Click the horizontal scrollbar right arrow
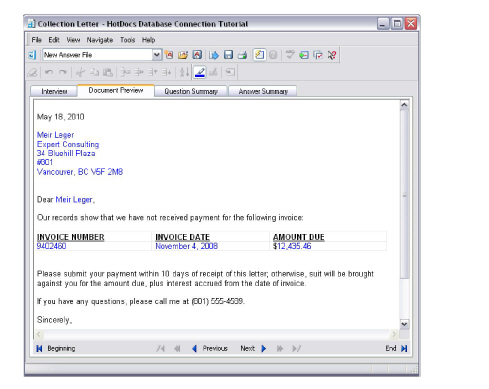The height and width of the screenshot is (389, 489). (394, 334)
